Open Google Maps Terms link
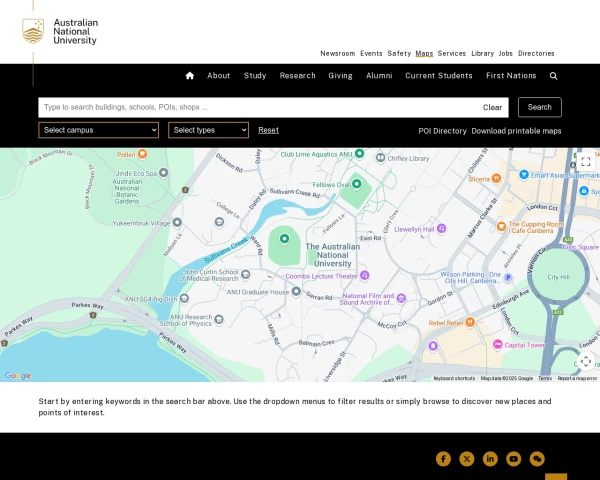Viewport: 600px width, 480px height. coord(545,378)
